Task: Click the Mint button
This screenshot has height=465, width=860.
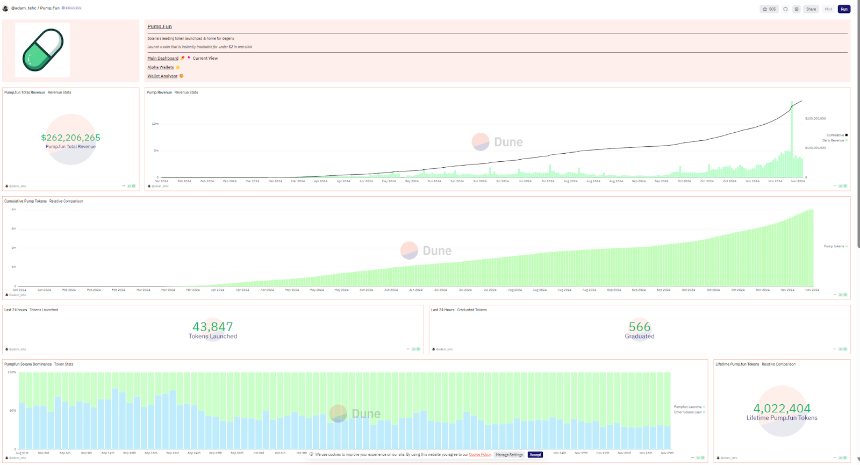Action: click(x=828, y=9)
